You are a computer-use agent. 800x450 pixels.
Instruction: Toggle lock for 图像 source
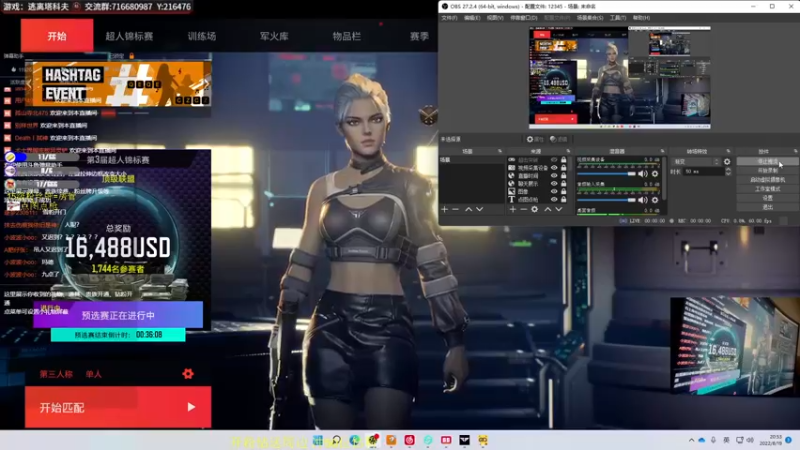[x=564, y=191]
